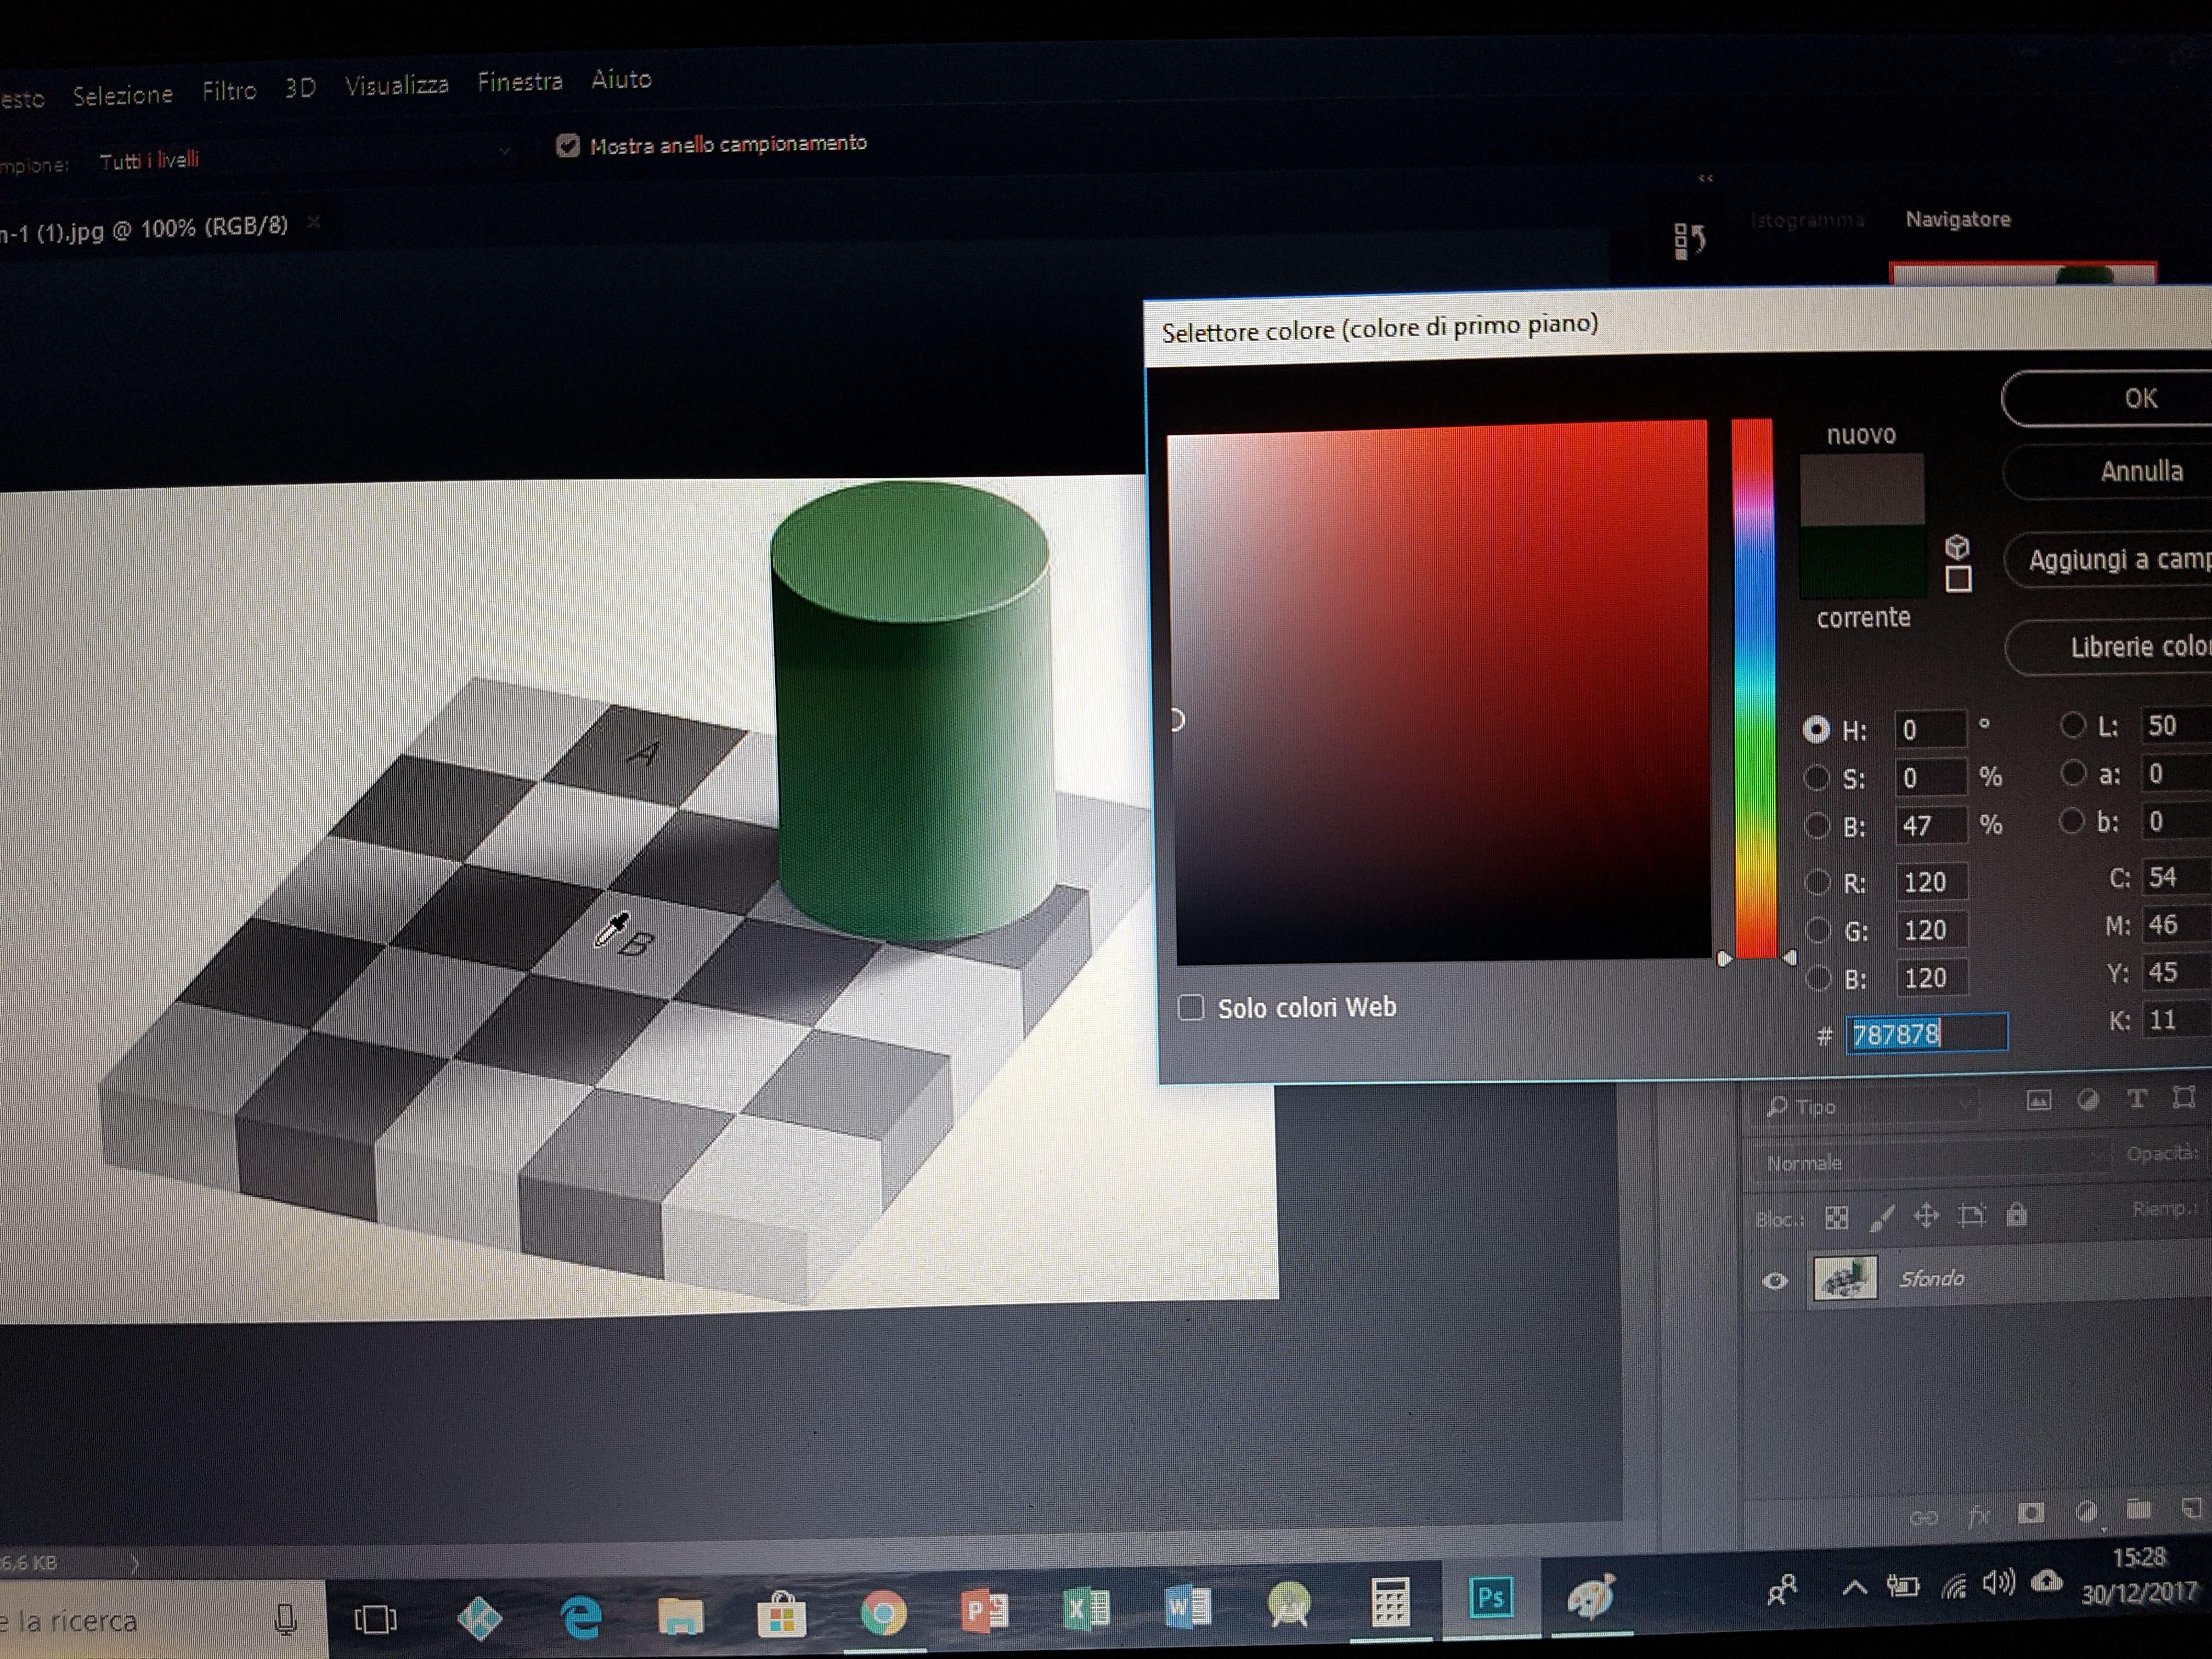The width and height of the screenshot is (2212, 1659).
Task: Open the Calculator from the taskbar
Action: point(1390,1602)
